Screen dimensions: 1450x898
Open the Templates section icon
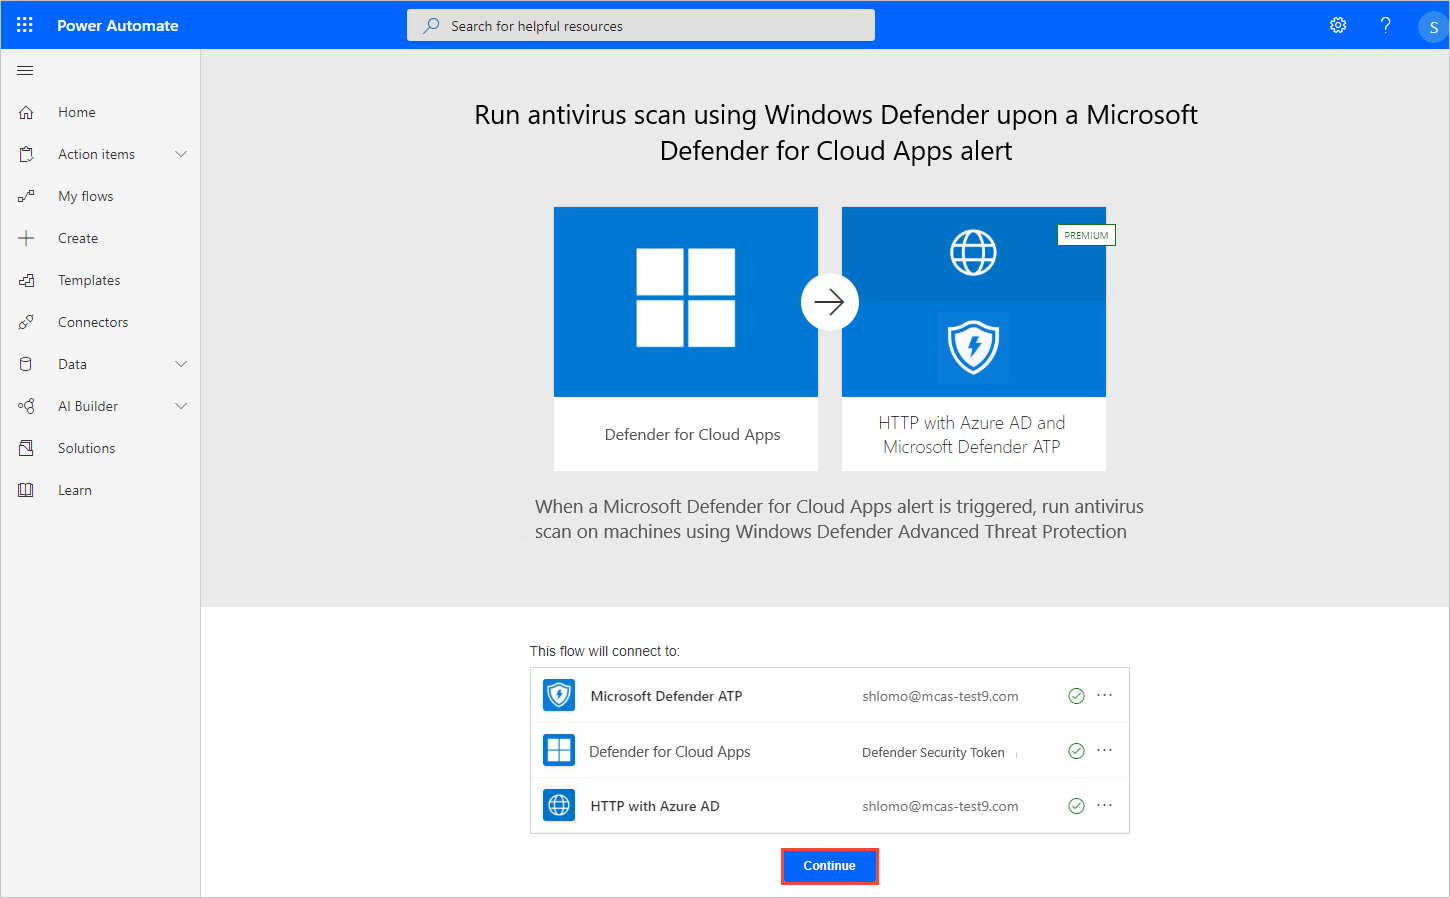[x=25, y=280]
